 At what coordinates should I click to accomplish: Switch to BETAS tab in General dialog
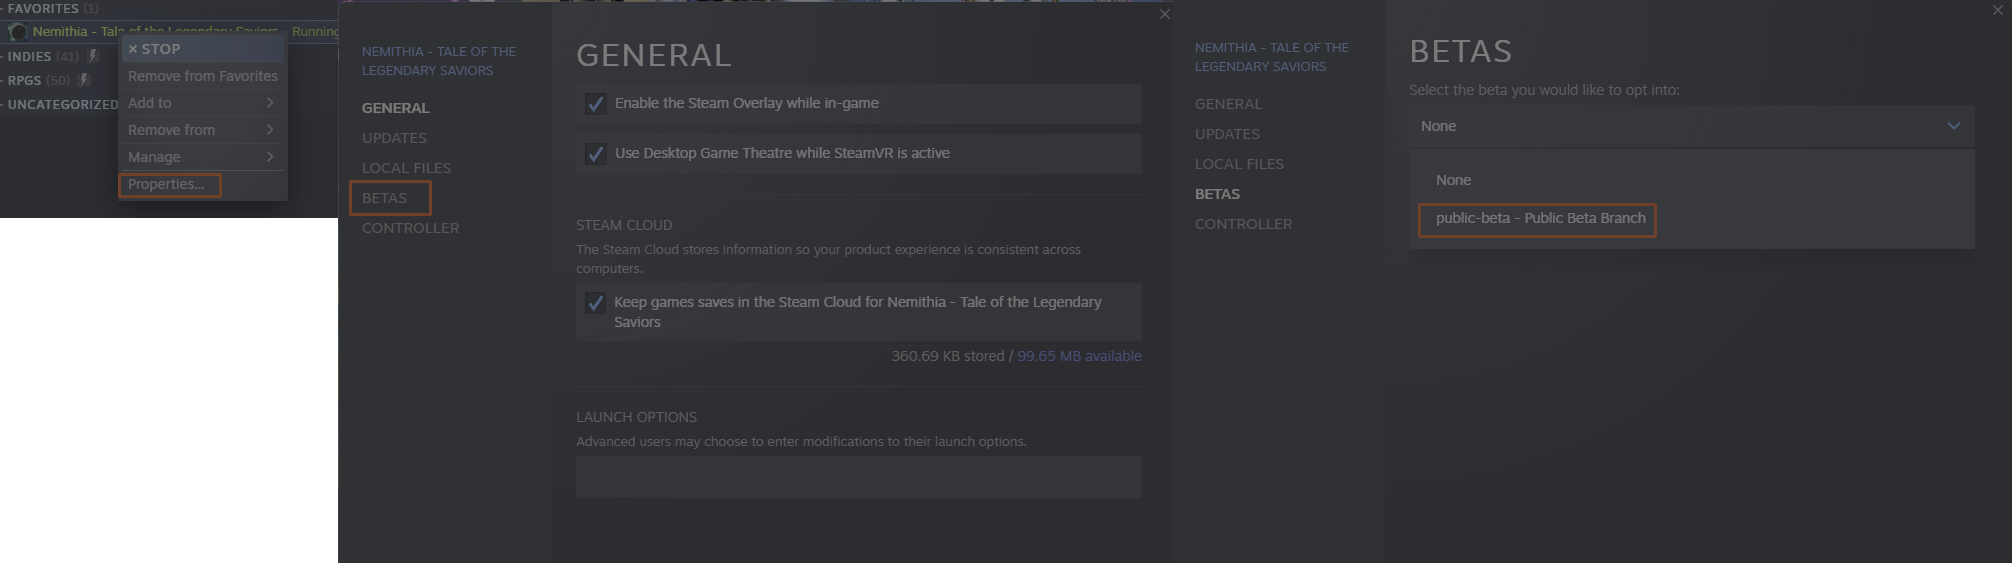coord(385,198)
